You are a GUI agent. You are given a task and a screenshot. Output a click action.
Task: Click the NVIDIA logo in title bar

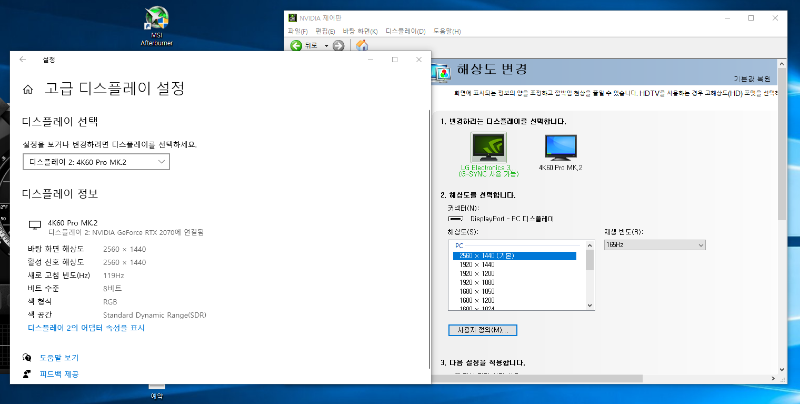click(x=292, y=18)
